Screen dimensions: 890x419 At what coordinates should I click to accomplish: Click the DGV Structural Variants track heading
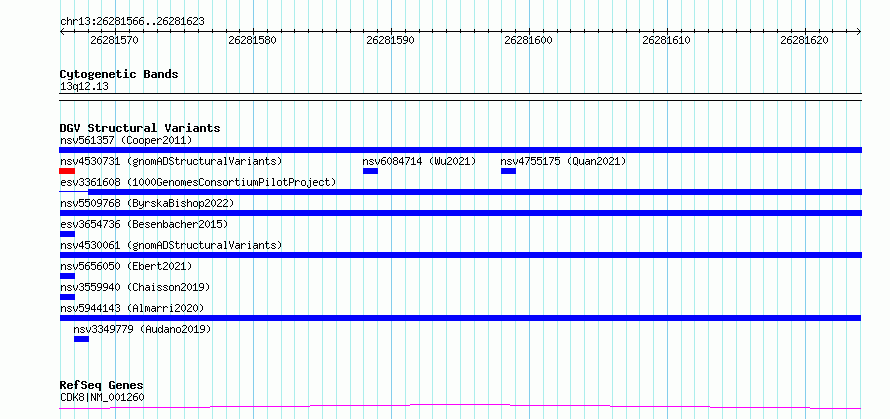pyautogui.click(x=140, y=128)
